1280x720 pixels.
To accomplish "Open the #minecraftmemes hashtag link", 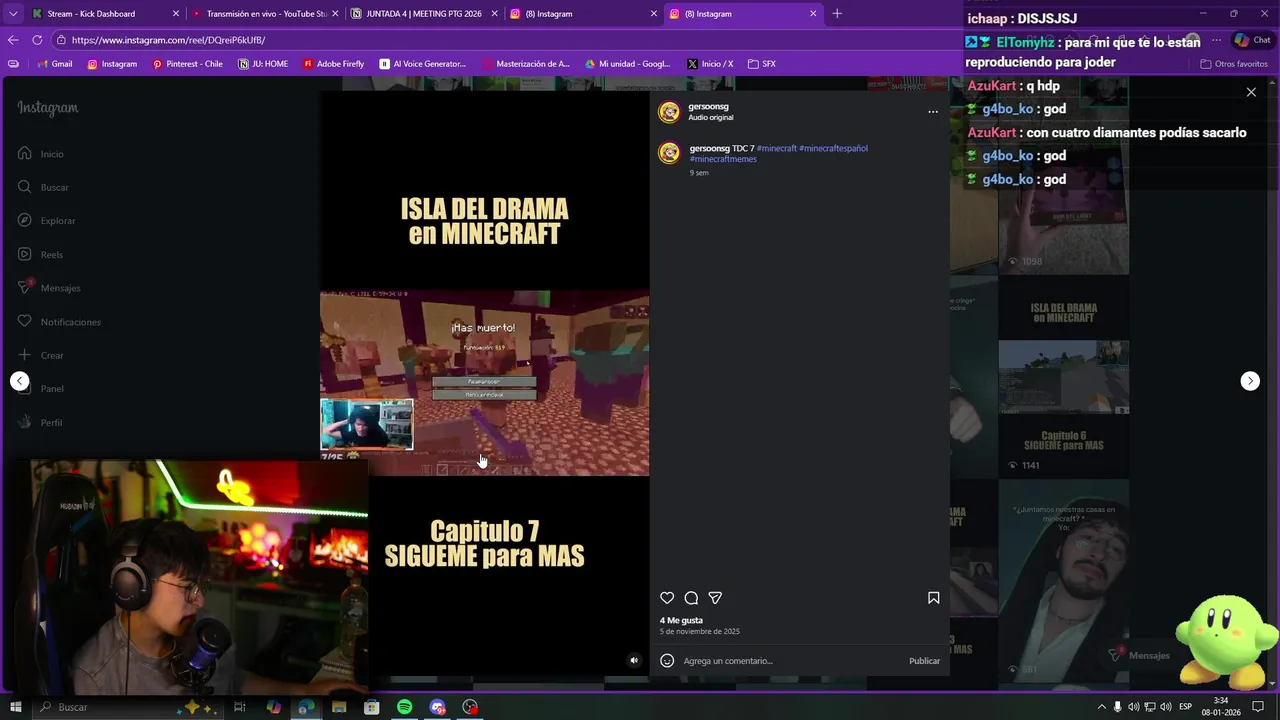I will (723, 159).
